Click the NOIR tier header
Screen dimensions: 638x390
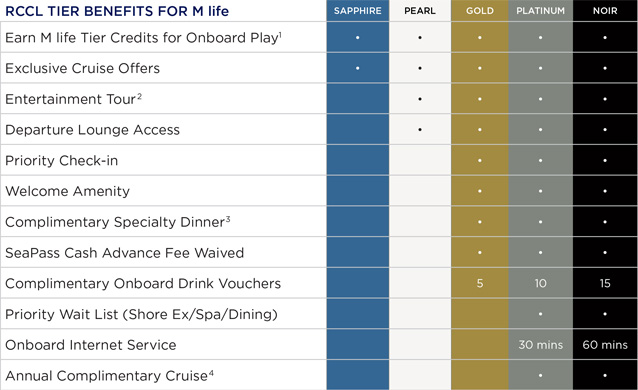(x=605, y=11)
